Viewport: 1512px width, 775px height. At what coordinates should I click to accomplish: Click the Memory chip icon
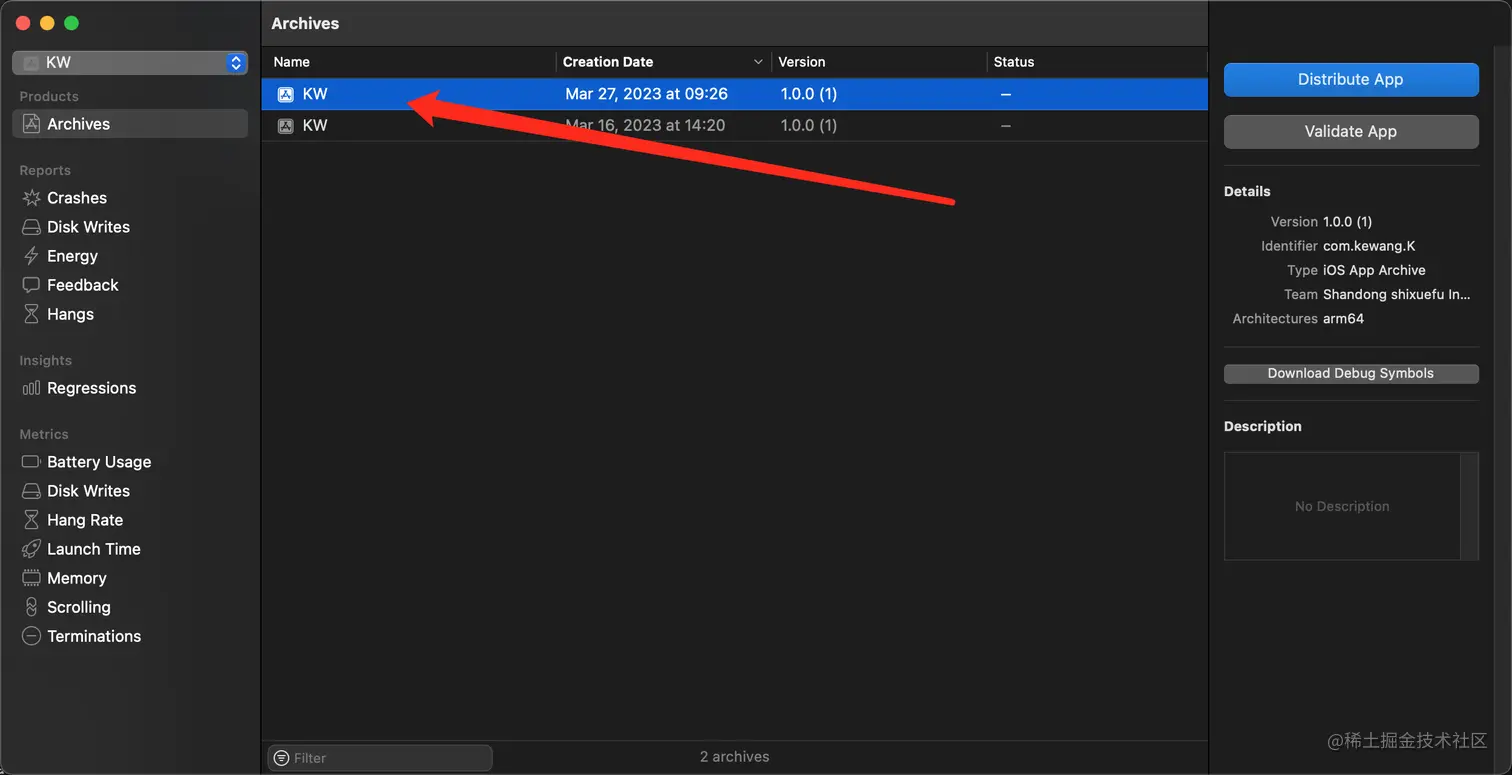coord(31,578)
